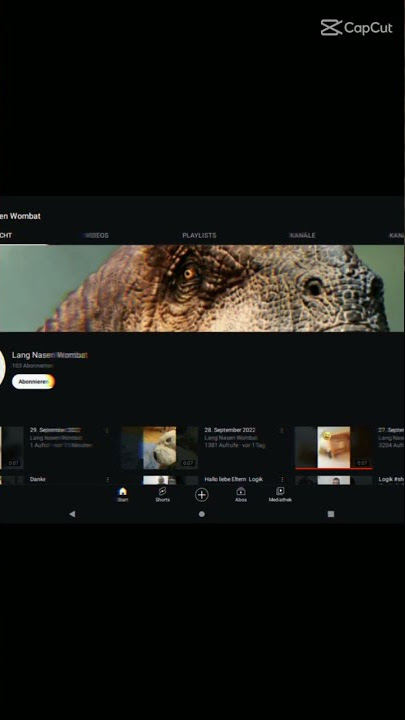Open the Abos subscriptions tab
The image size is (405, 720).
tap(241, 495)
